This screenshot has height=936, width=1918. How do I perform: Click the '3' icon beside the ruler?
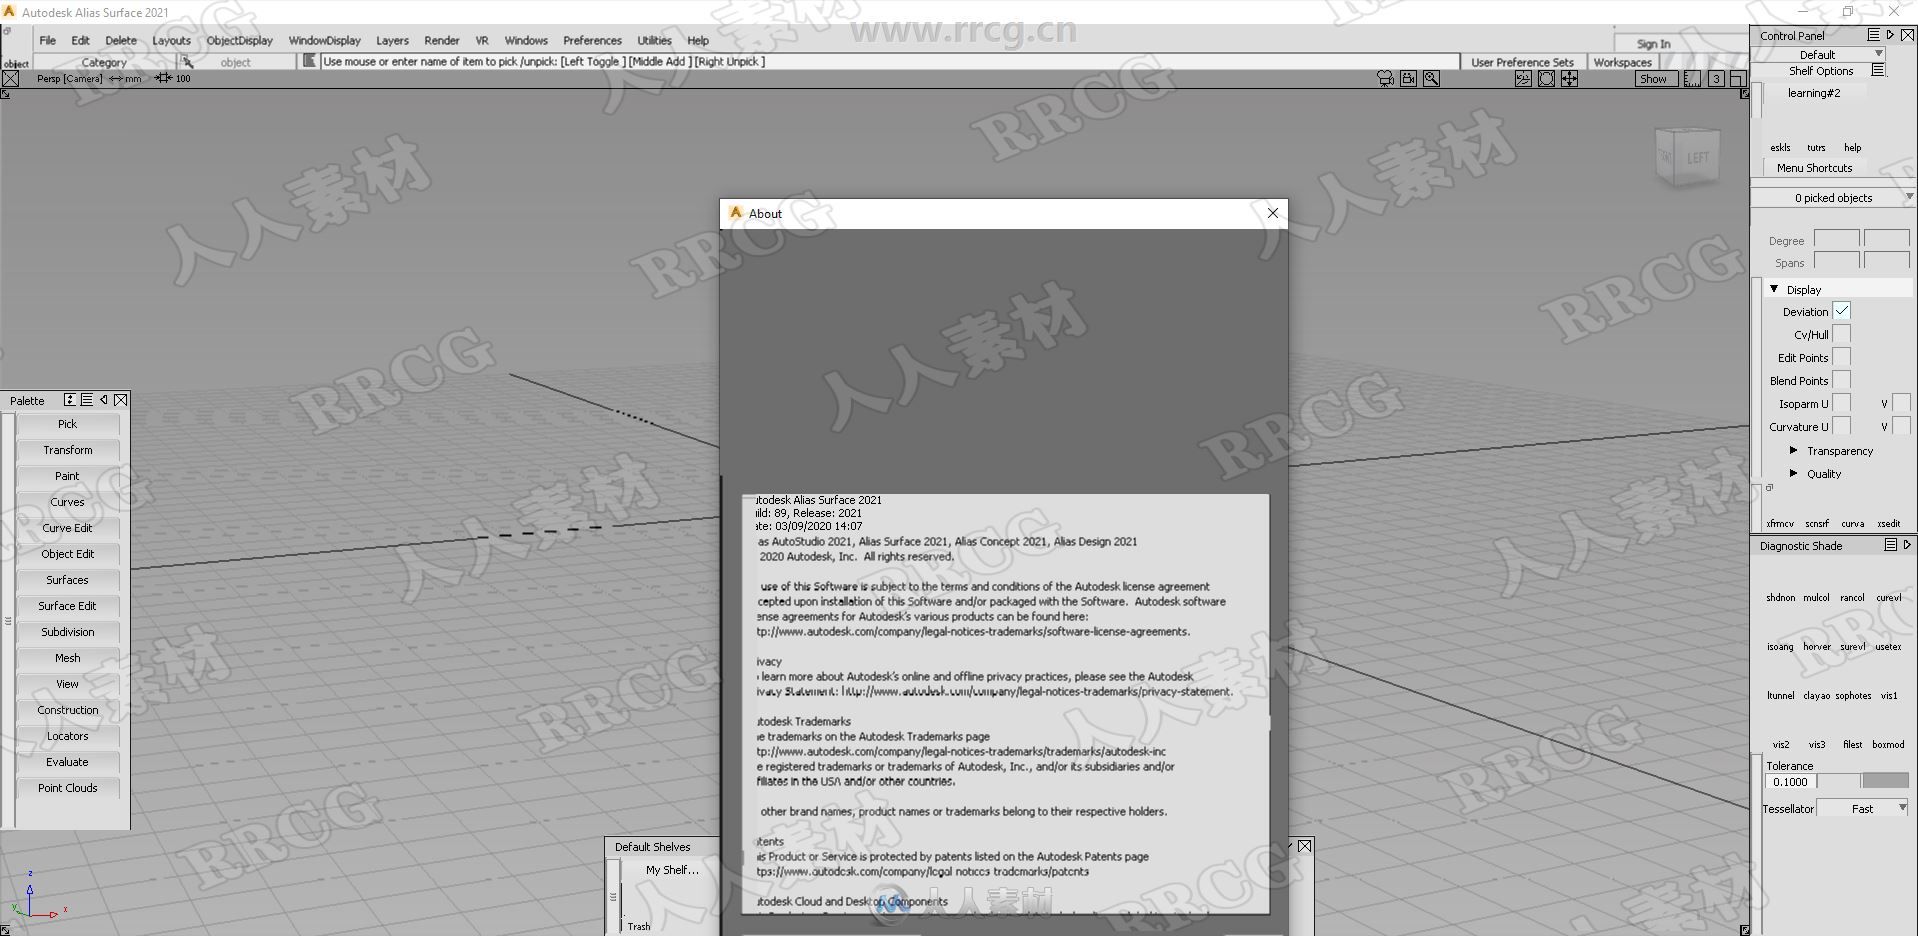coord(1716,79)
